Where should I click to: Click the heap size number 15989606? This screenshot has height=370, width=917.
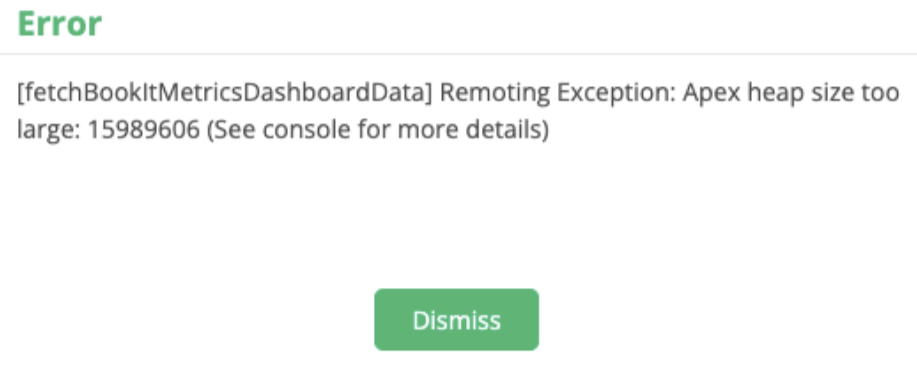pos(144,131)
